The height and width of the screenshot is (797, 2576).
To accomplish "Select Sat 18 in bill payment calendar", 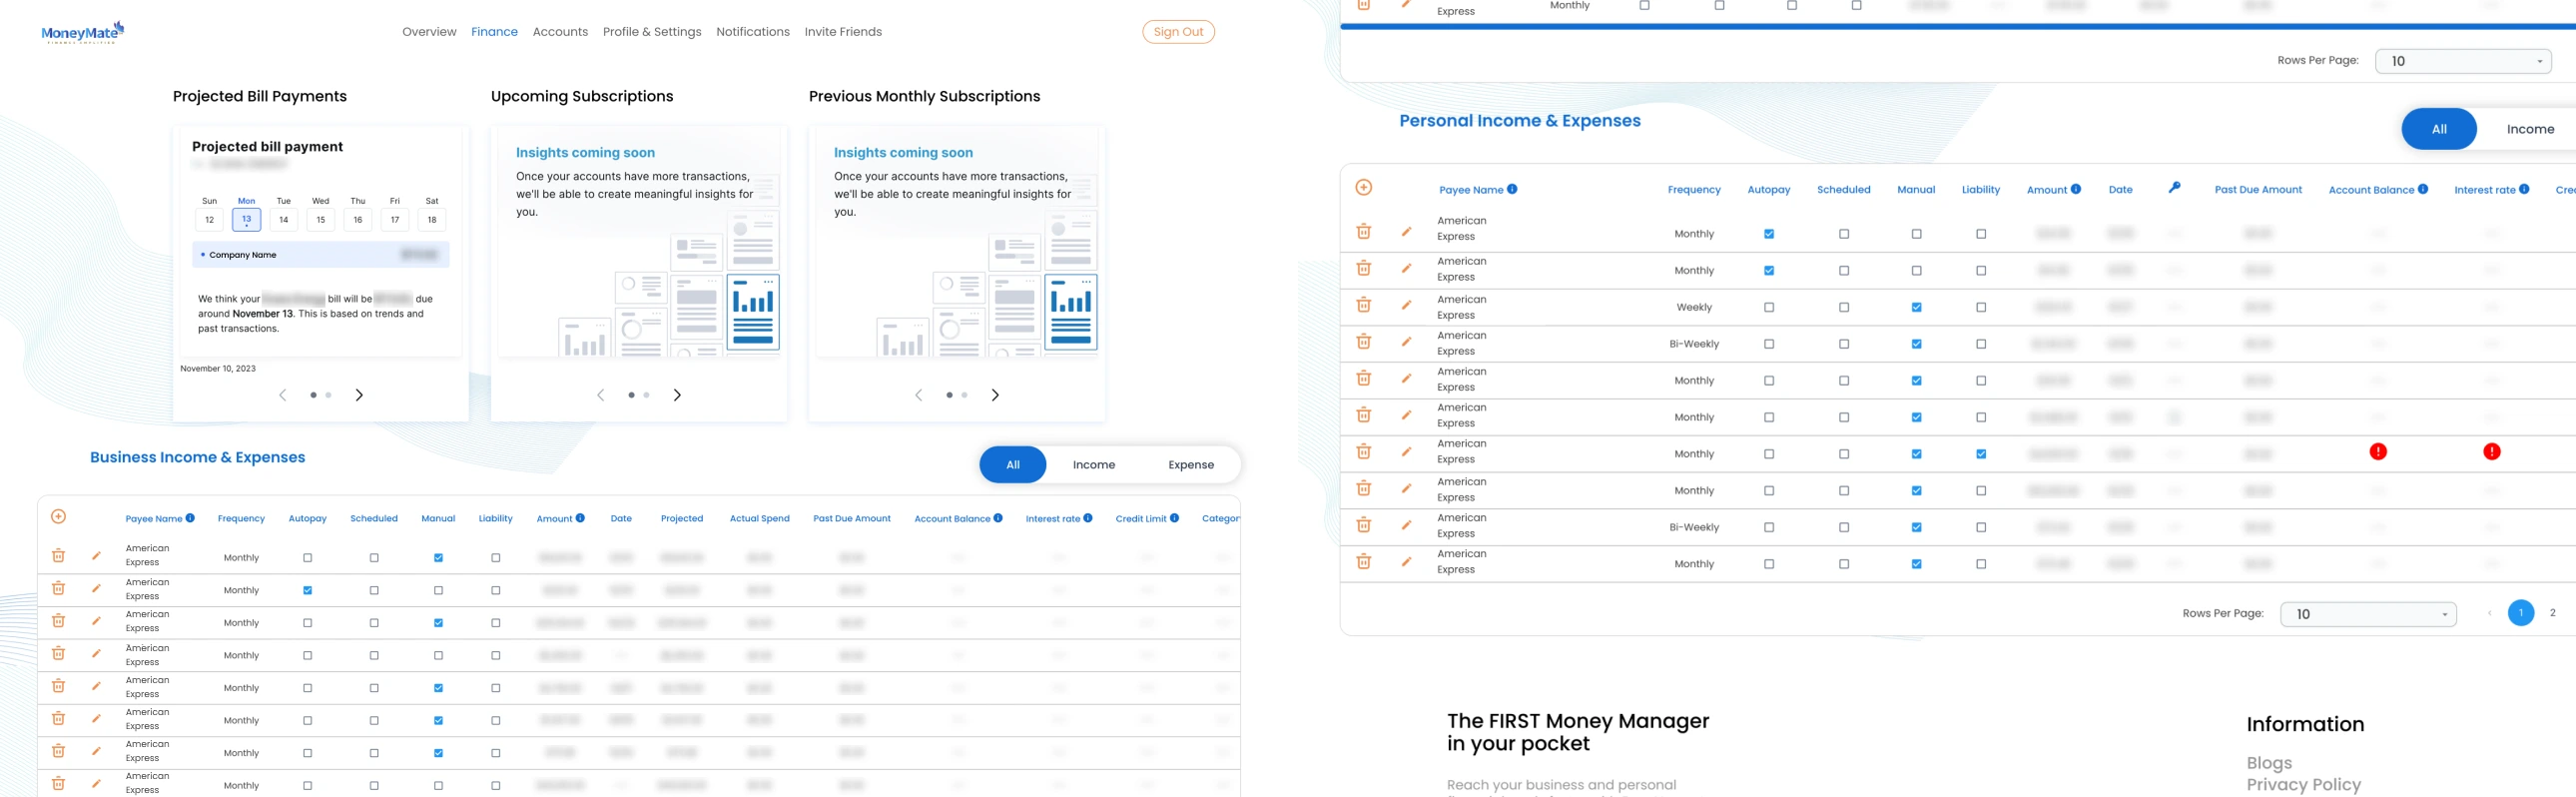I will pos(432,219).
